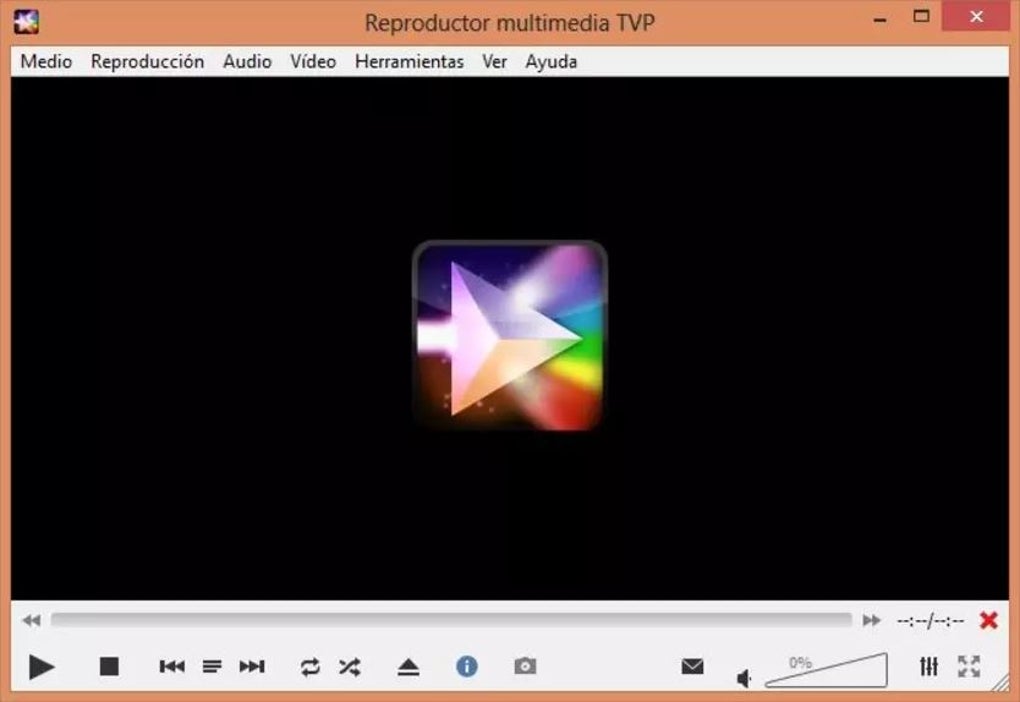Screen dimensions: 1020x702
Task: Click the red X next to the time display
Action: tap(989, 619)
